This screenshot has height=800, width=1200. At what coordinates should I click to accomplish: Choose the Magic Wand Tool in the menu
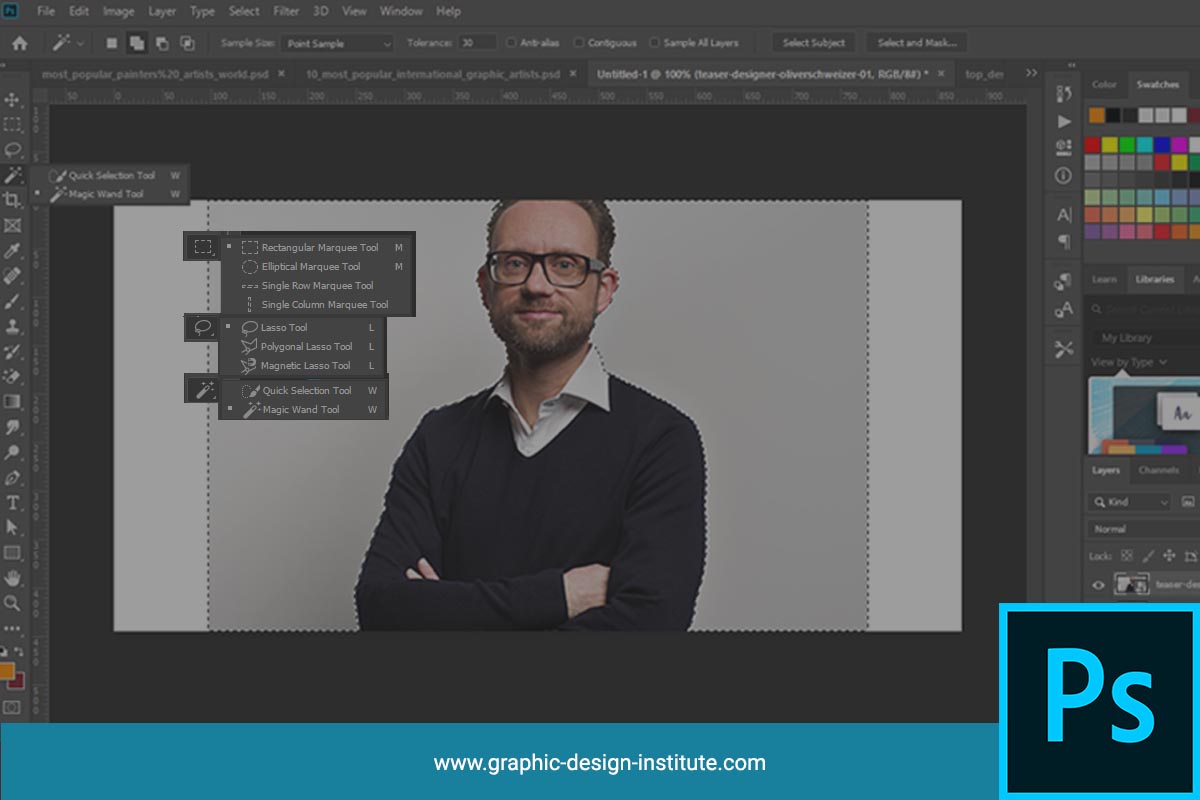point(303,409)
